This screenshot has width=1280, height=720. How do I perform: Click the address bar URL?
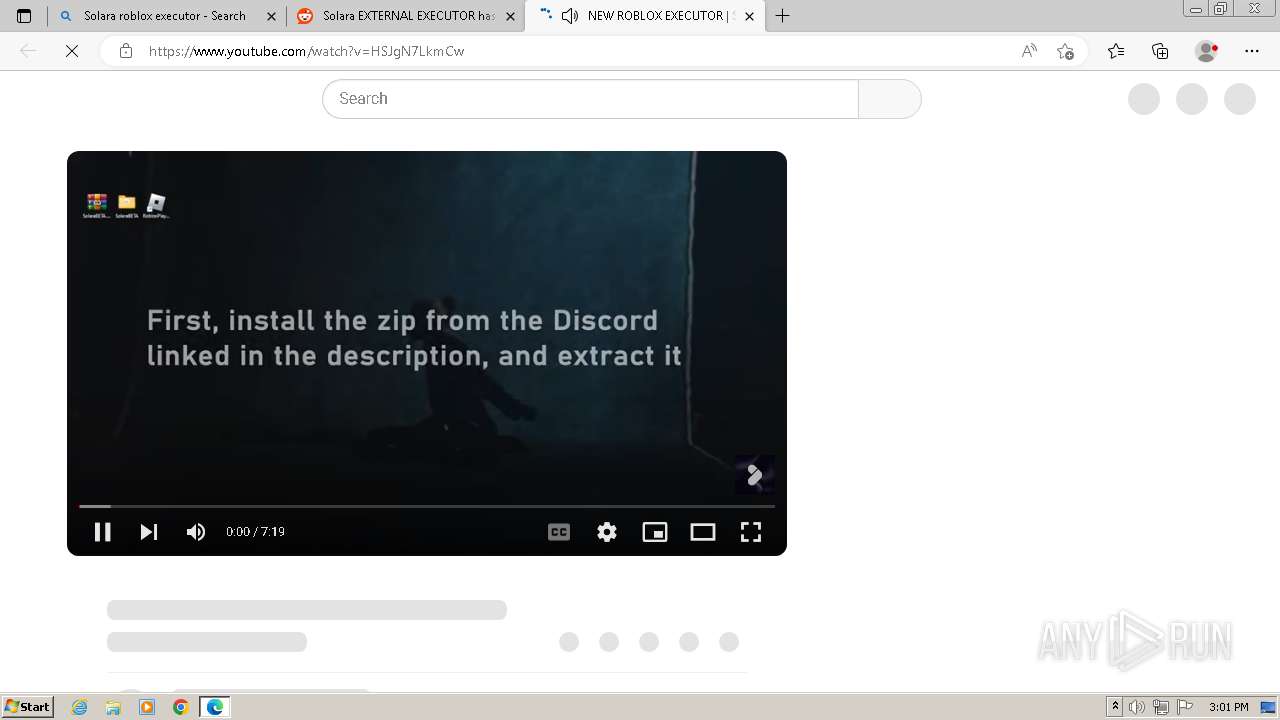tap(306, 51)
